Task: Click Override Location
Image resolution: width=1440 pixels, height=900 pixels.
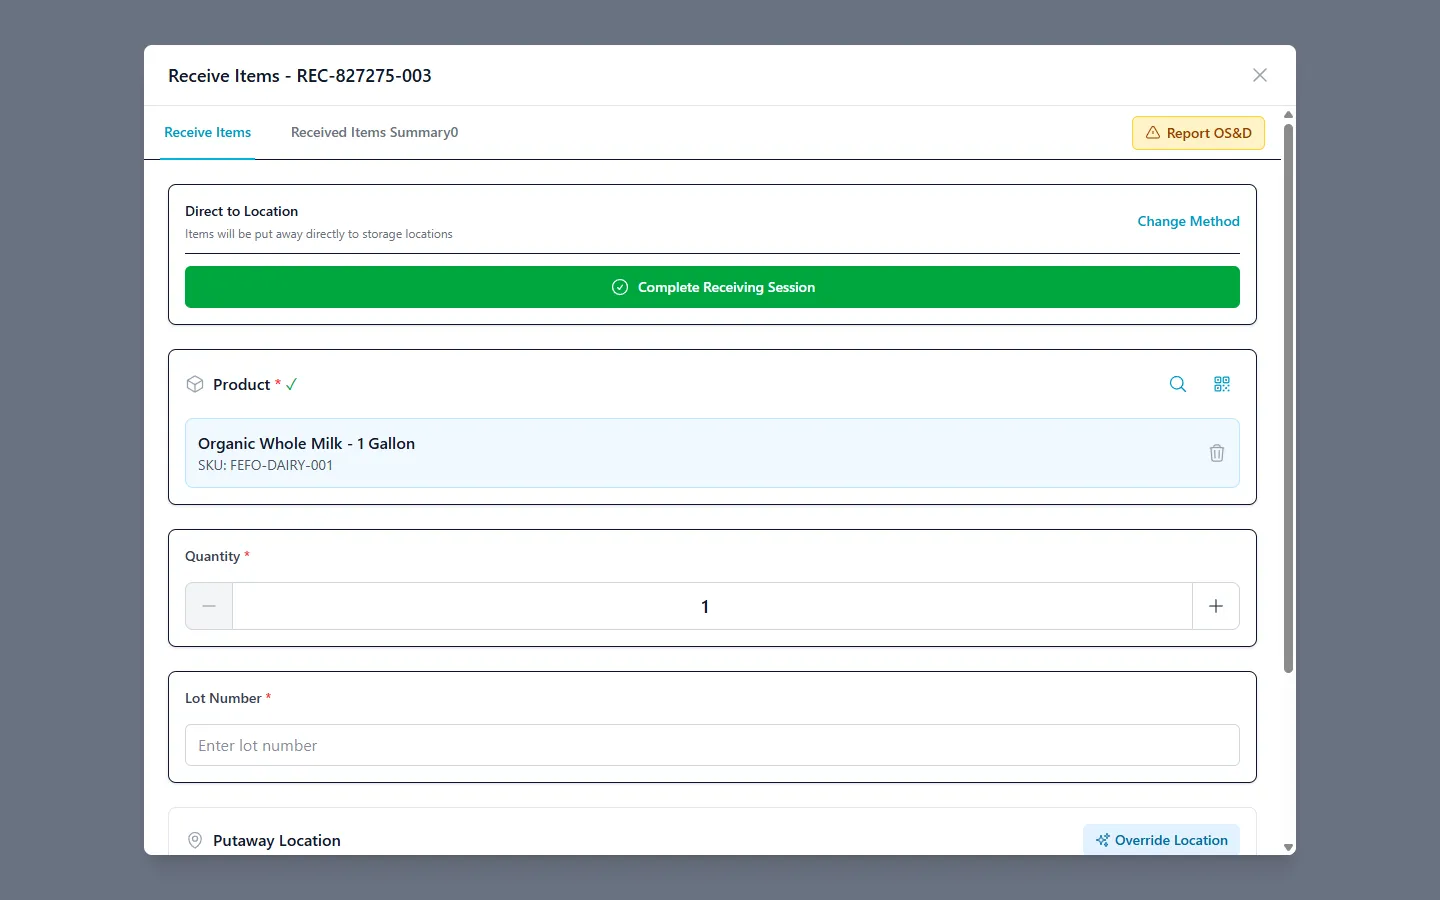Action: pos(1161,840)
